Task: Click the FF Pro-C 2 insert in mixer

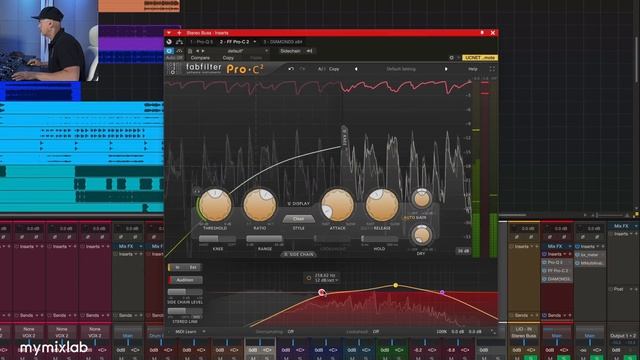Action: [x=556, y=271]
